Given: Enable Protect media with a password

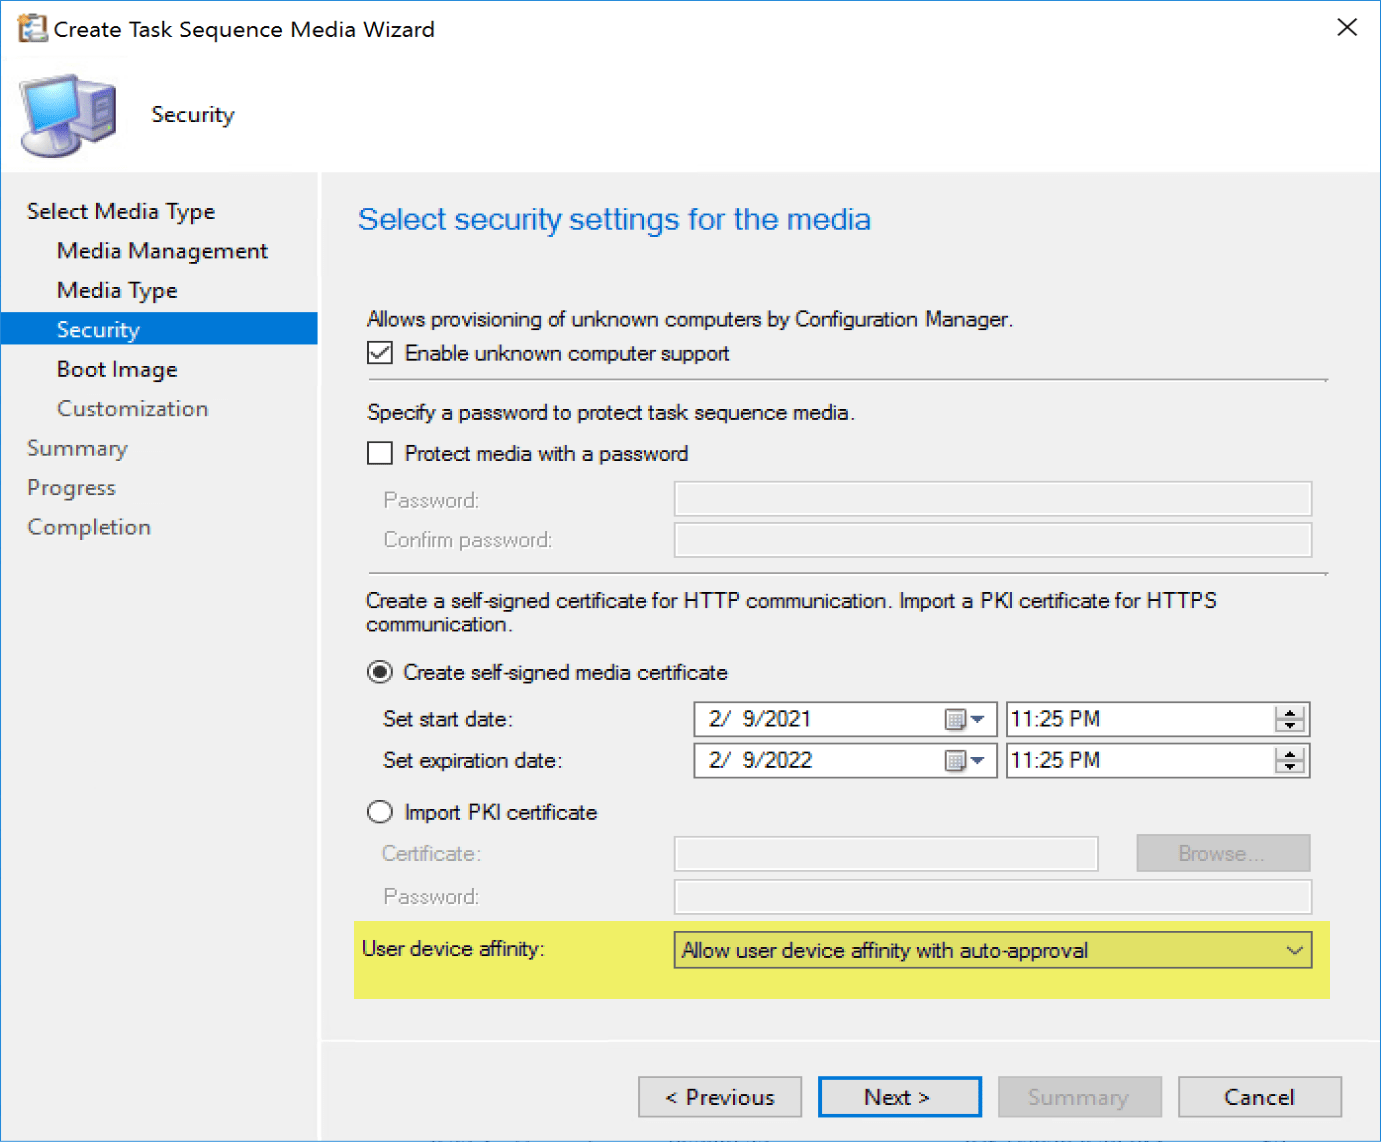Looking at the screenshot, I should pyautogui.click(x=380, y=454).
